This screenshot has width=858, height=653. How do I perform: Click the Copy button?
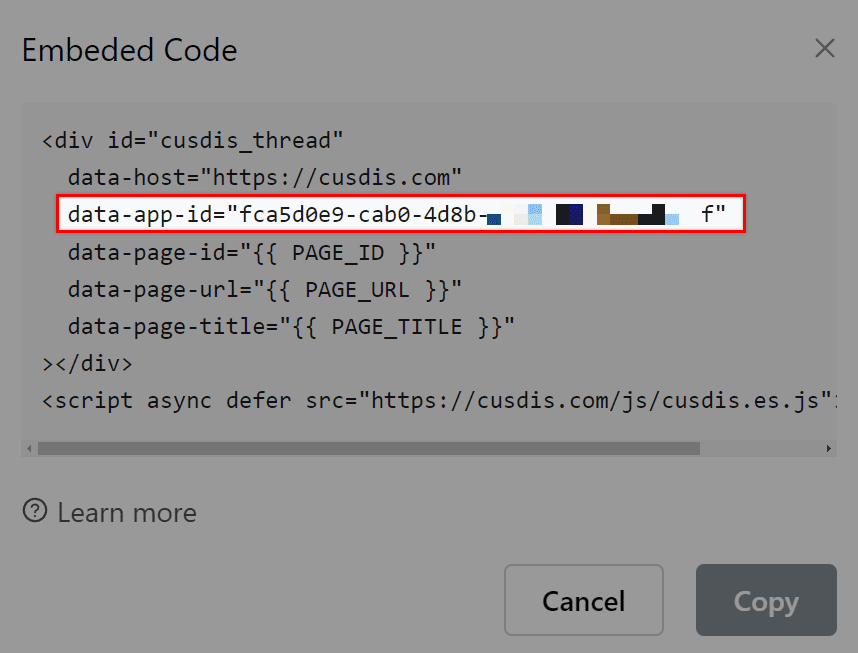click(766, 600)
